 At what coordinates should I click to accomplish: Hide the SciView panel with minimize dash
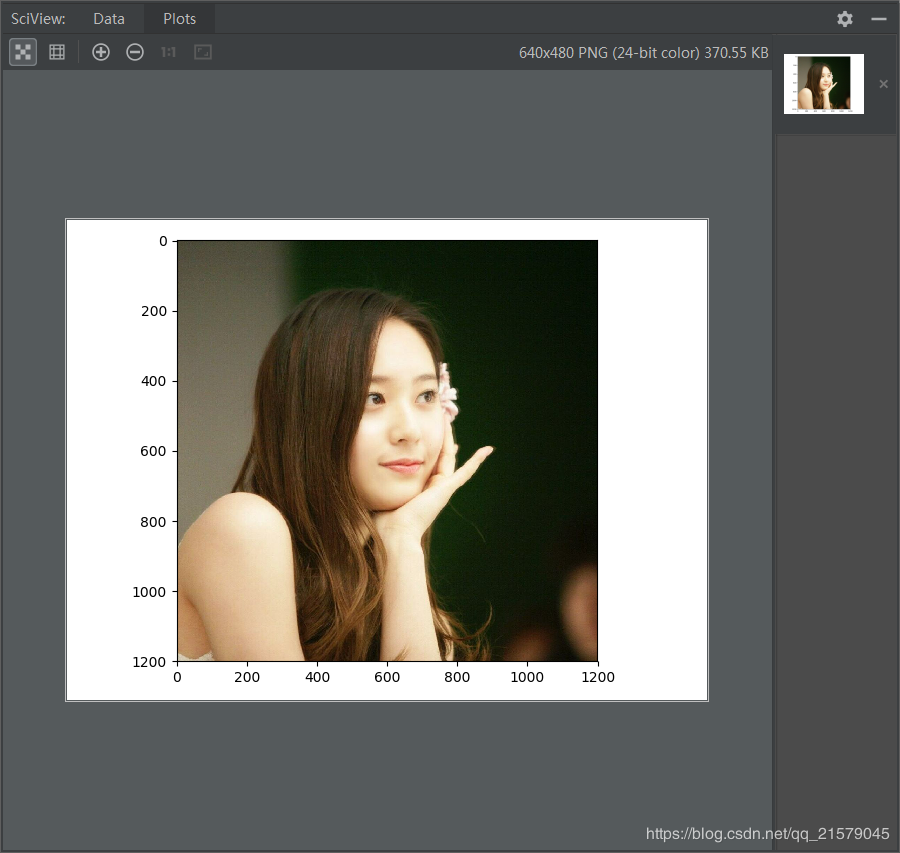tap(879, 19)
